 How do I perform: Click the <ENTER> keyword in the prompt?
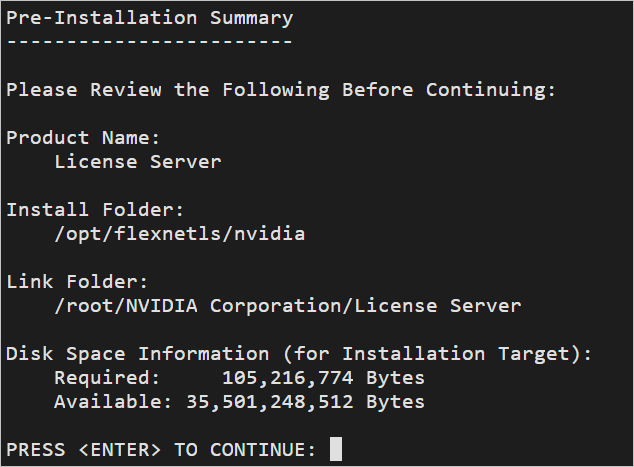coord(120,450)
